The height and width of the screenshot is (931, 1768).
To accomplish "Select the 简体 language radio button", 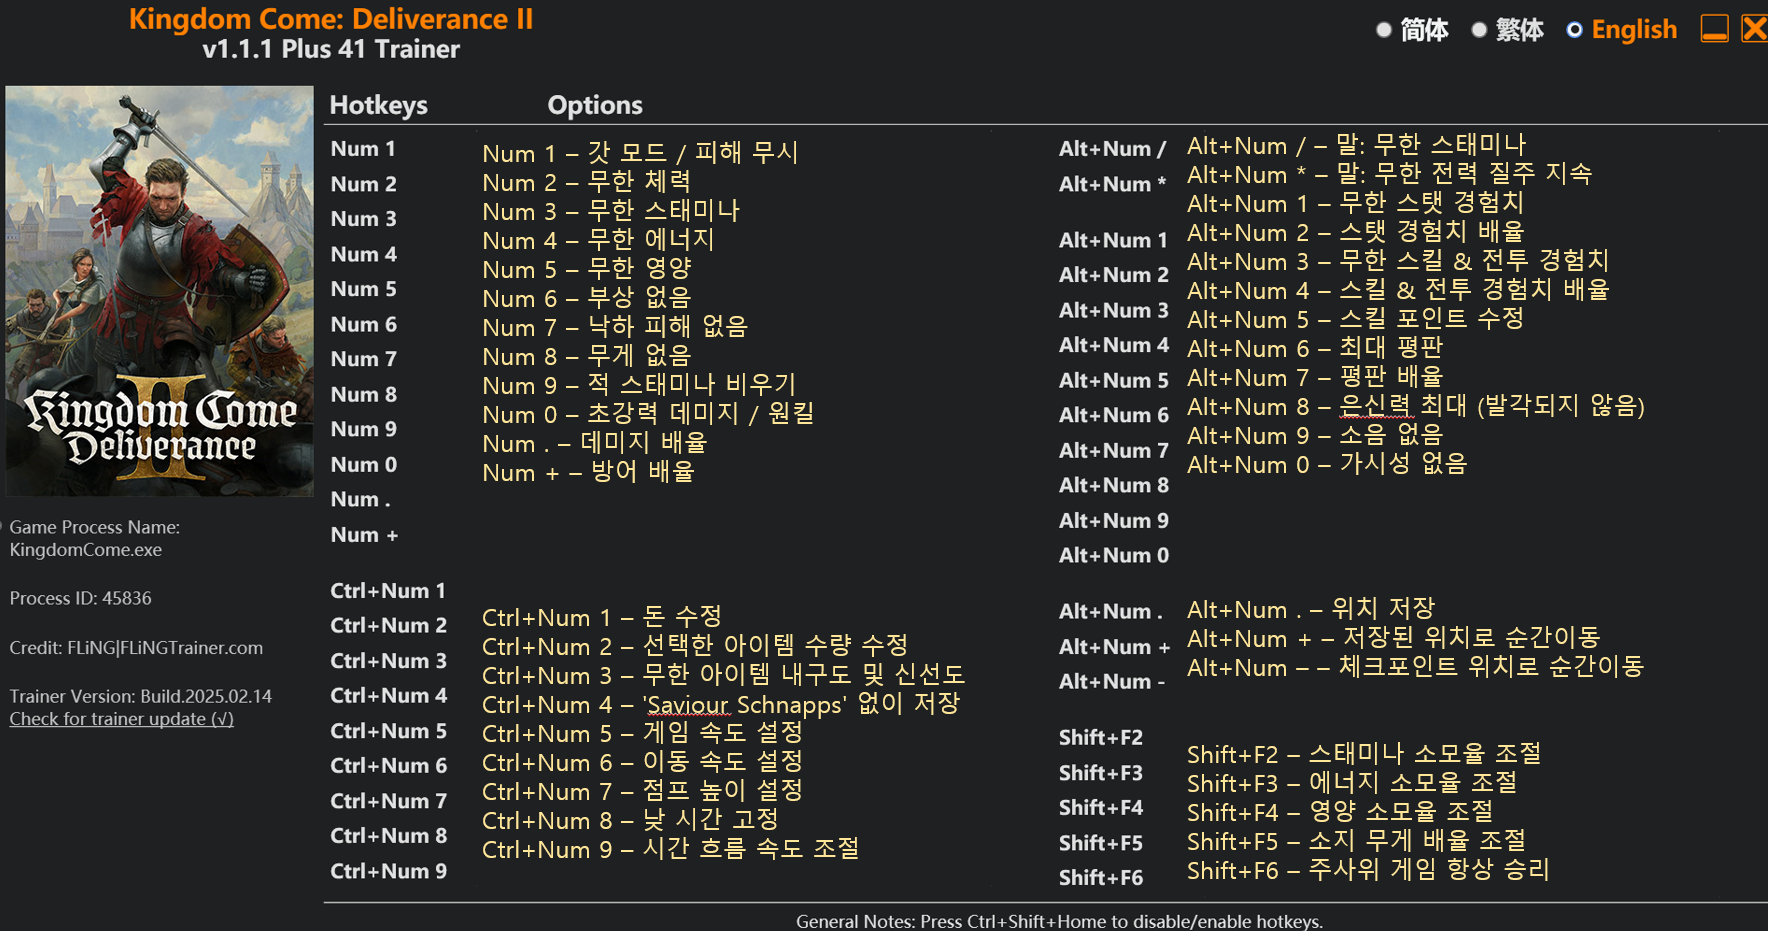I will pos(1384,30).
